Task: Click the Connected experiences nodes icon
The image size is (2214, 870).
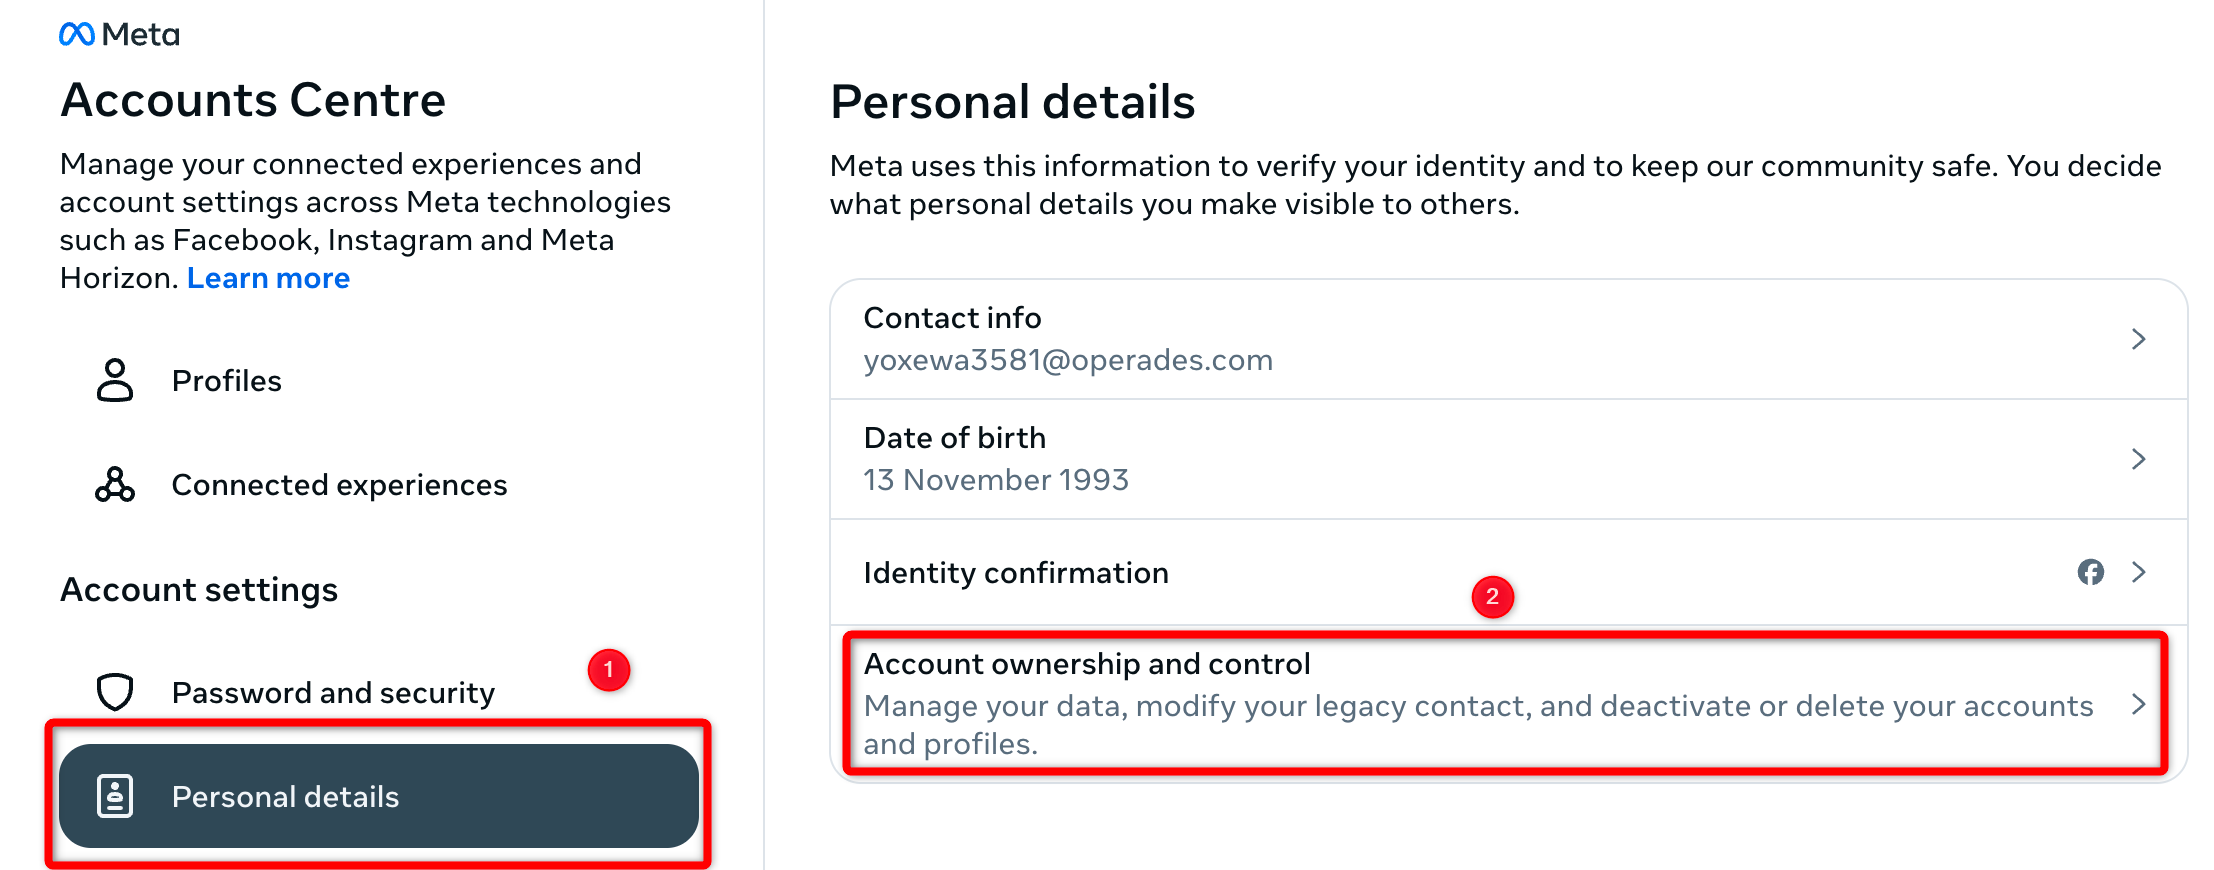Action: (115, 485)
